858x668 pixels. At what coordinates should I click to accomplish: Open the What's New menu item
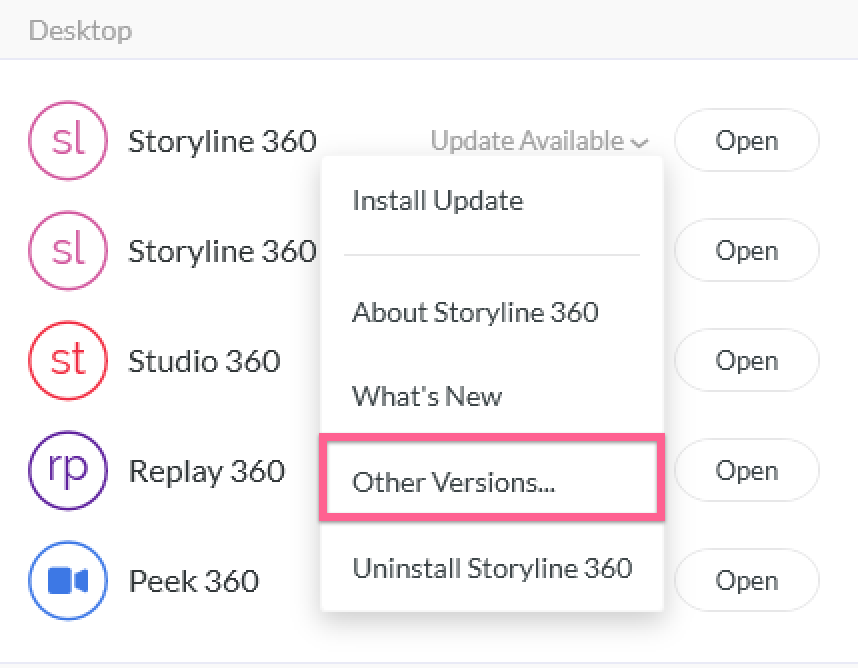[427, 397]
